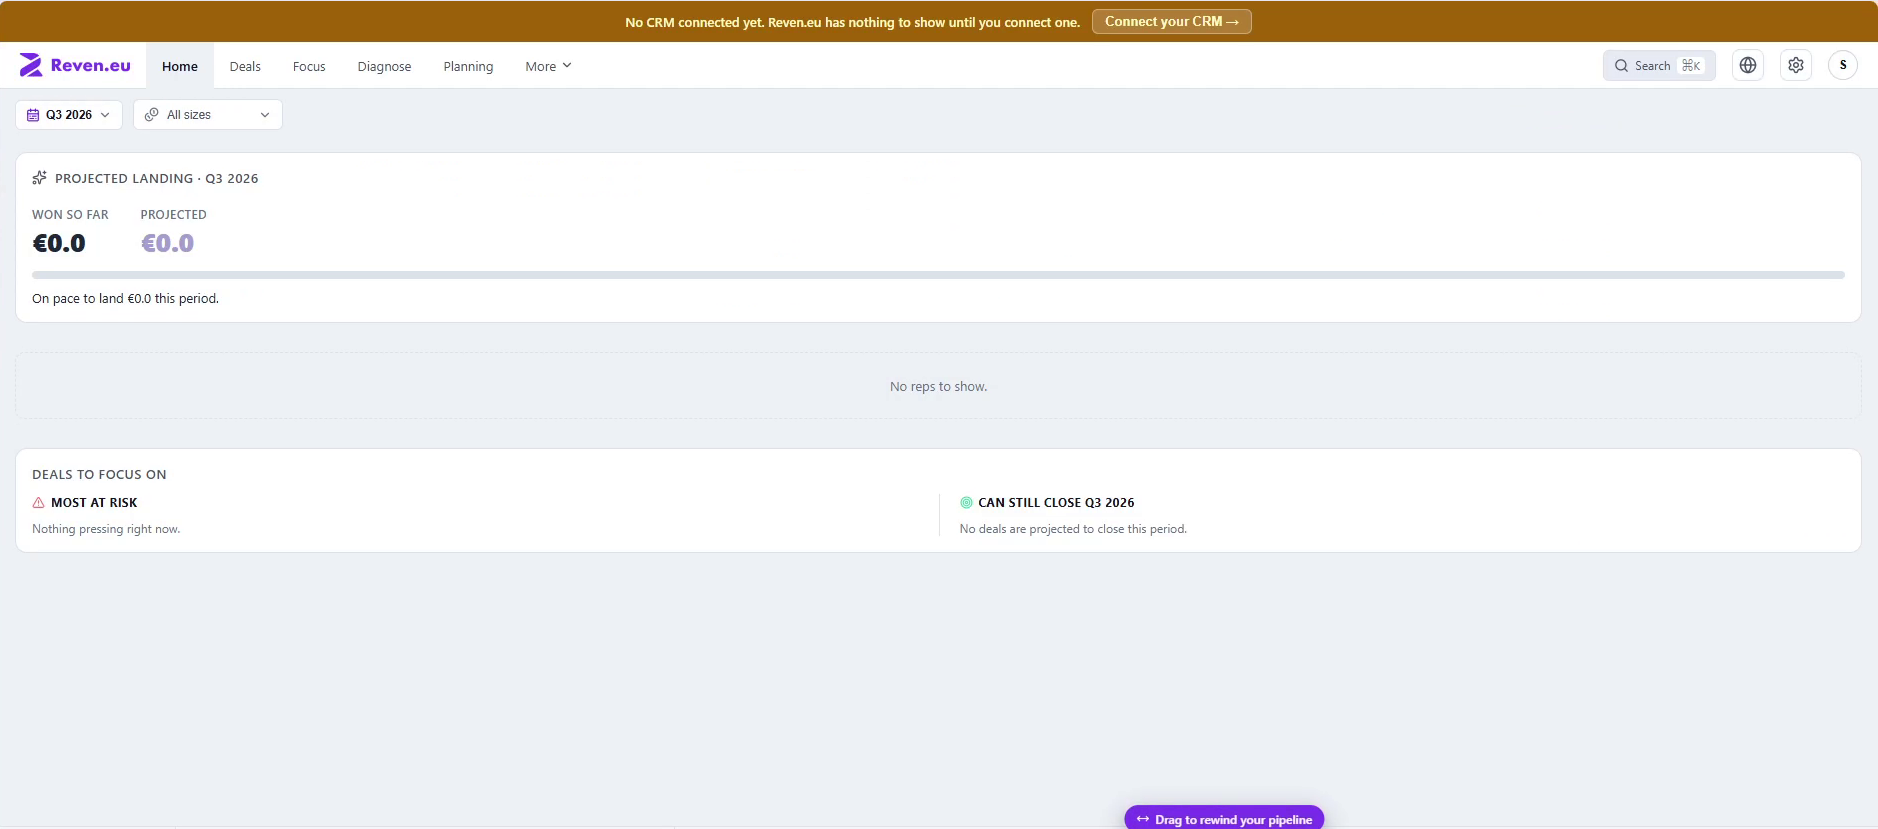Viewport: 1878px width, 829px height.
Task: Click the projected landing progress bar
Action: (x=938, y=274)
